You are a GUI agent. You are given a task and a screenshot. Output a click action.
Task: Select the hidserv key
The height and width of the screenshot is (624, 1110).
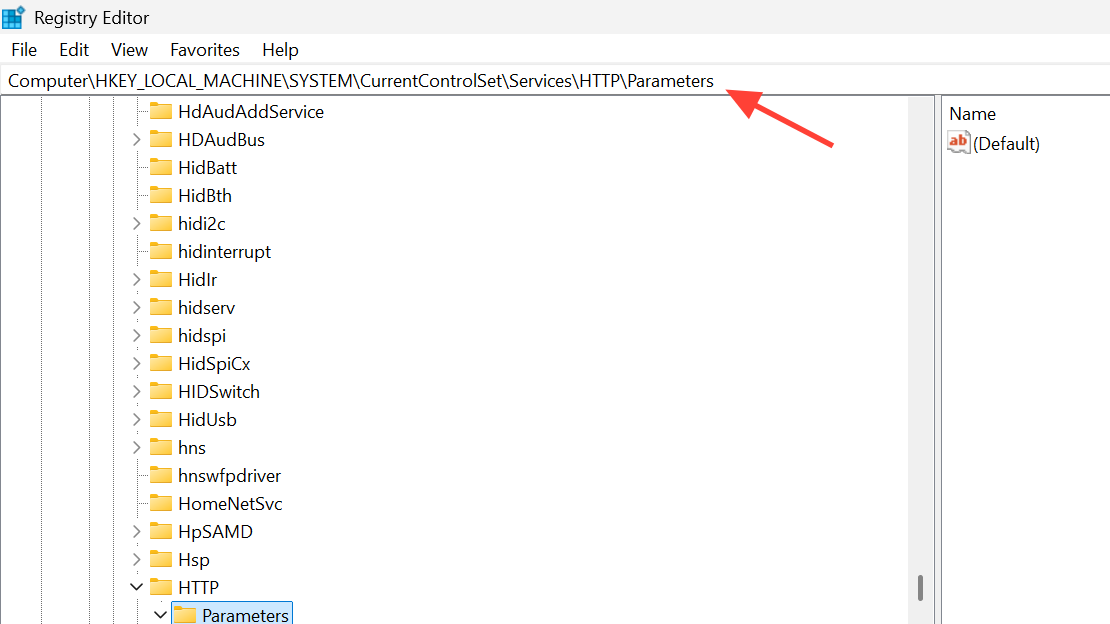coord(206,307)
